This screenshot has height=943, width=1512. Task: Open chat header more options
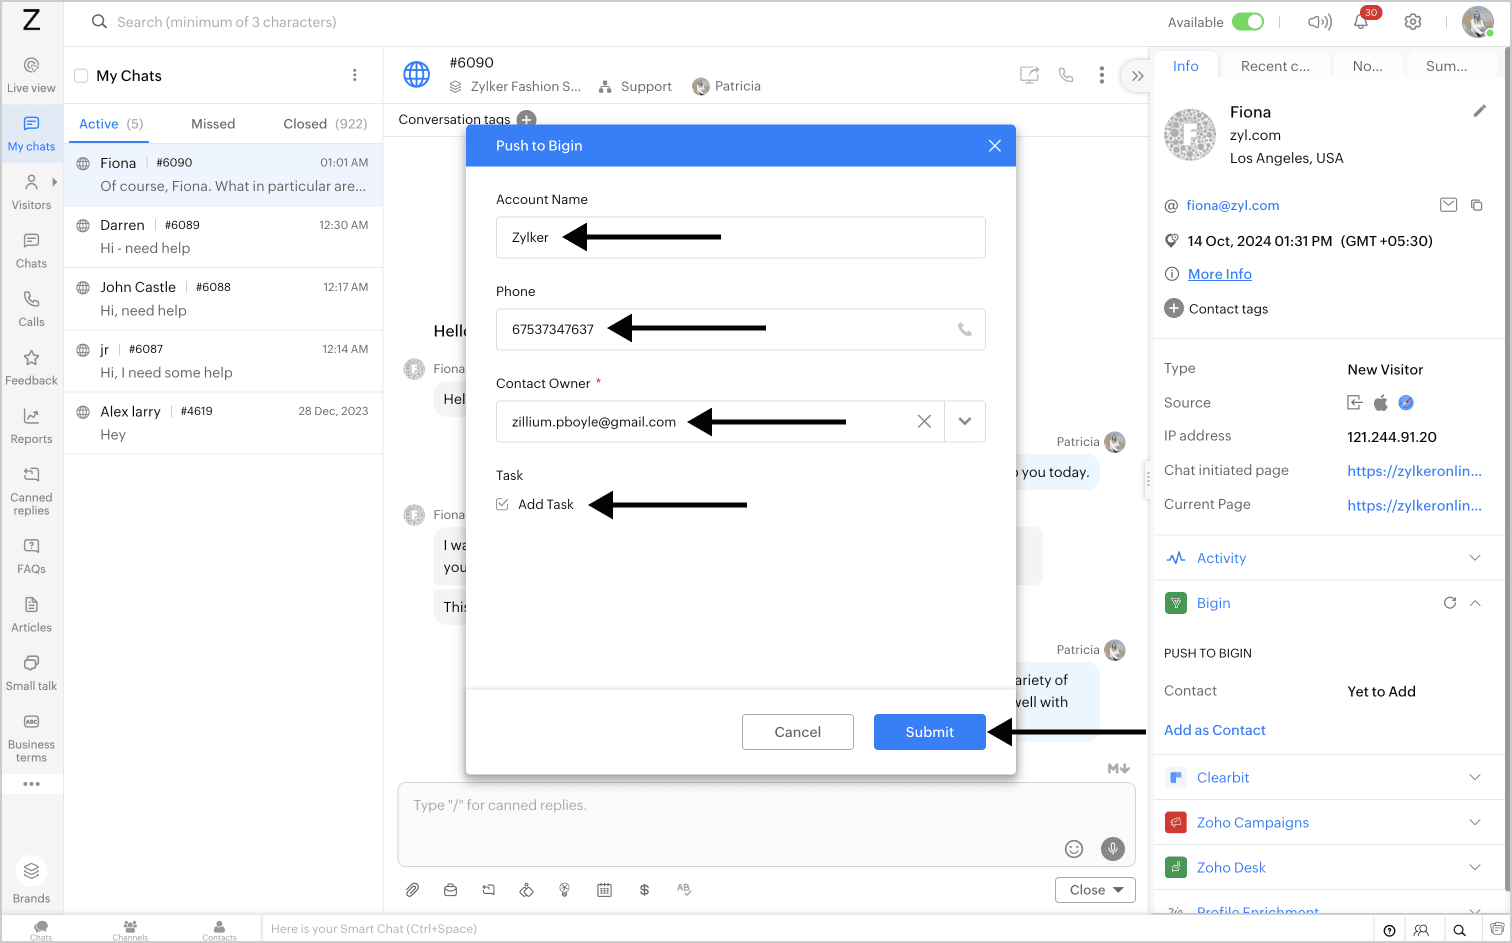pos(1101,75)
